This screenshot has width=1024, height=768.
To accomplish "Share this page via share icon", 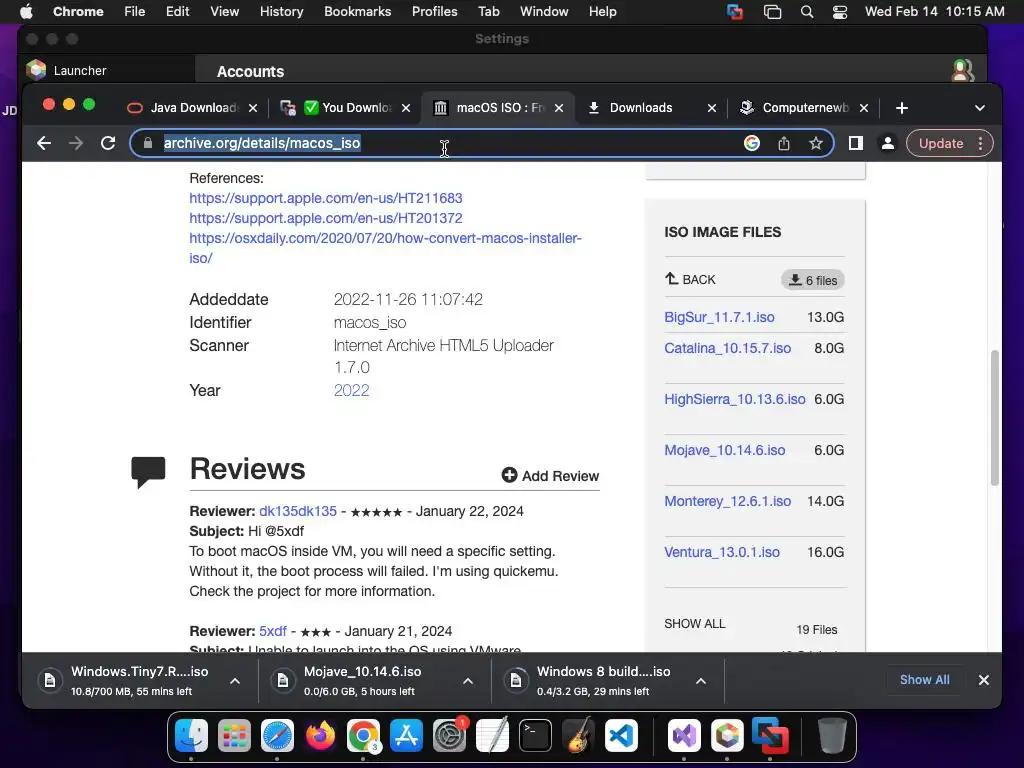I will coord(784,143).
